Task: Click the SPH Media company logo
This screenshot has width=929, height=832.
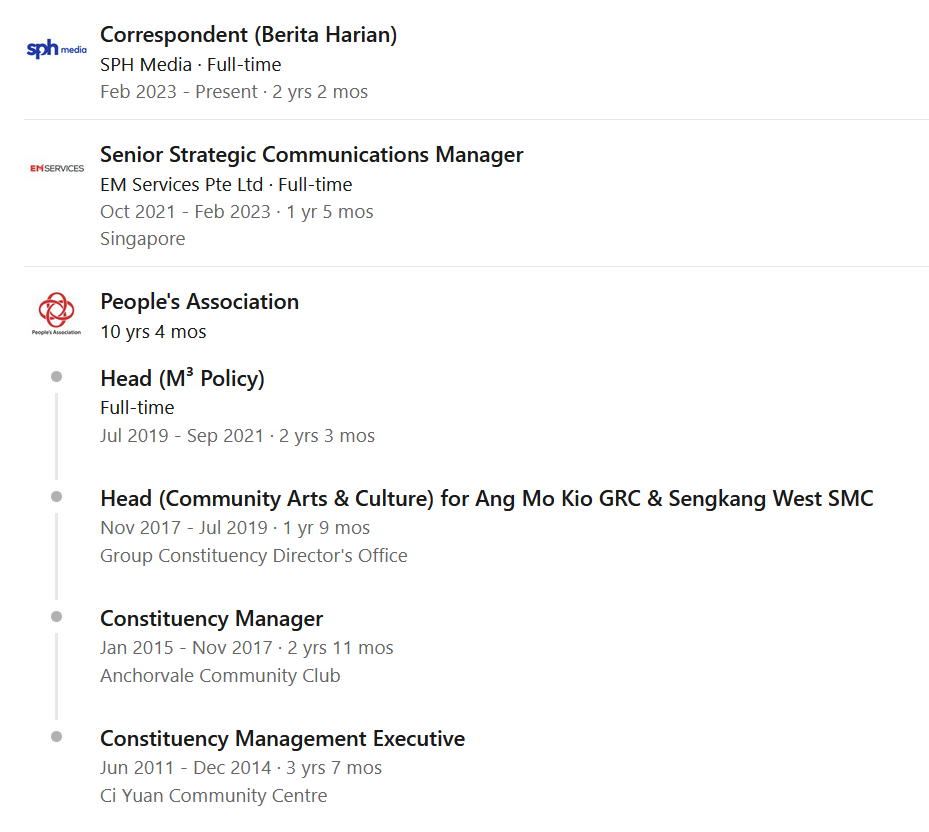Action: [56, 49]
